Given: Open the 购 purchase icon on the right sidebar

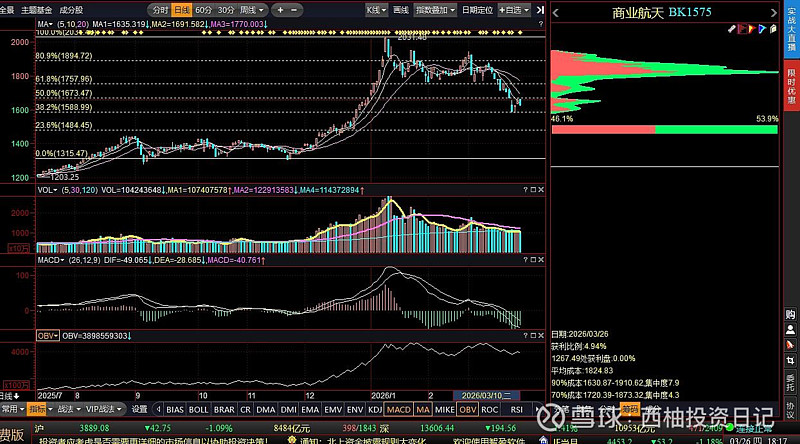Looking at the screenshot, I should click(x=790, y=315).
